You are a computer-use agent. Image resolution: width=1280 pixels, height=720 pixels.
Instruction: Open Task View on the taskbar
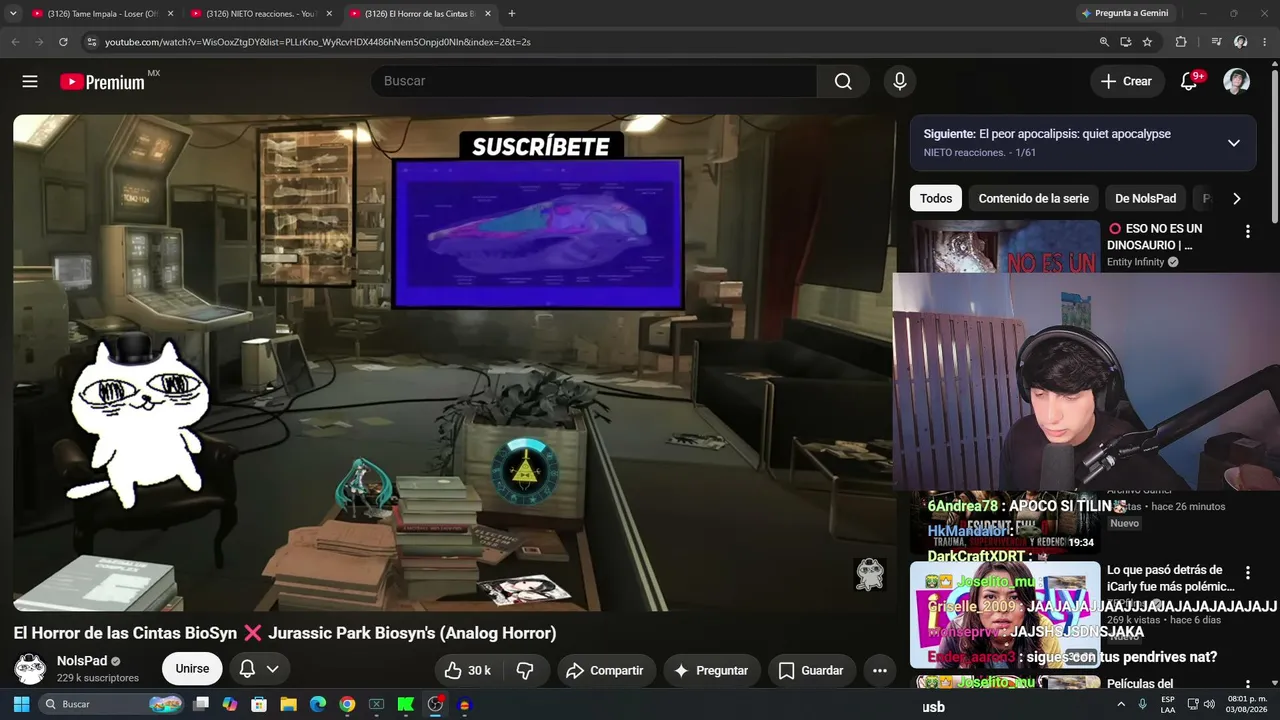point(201,704)
